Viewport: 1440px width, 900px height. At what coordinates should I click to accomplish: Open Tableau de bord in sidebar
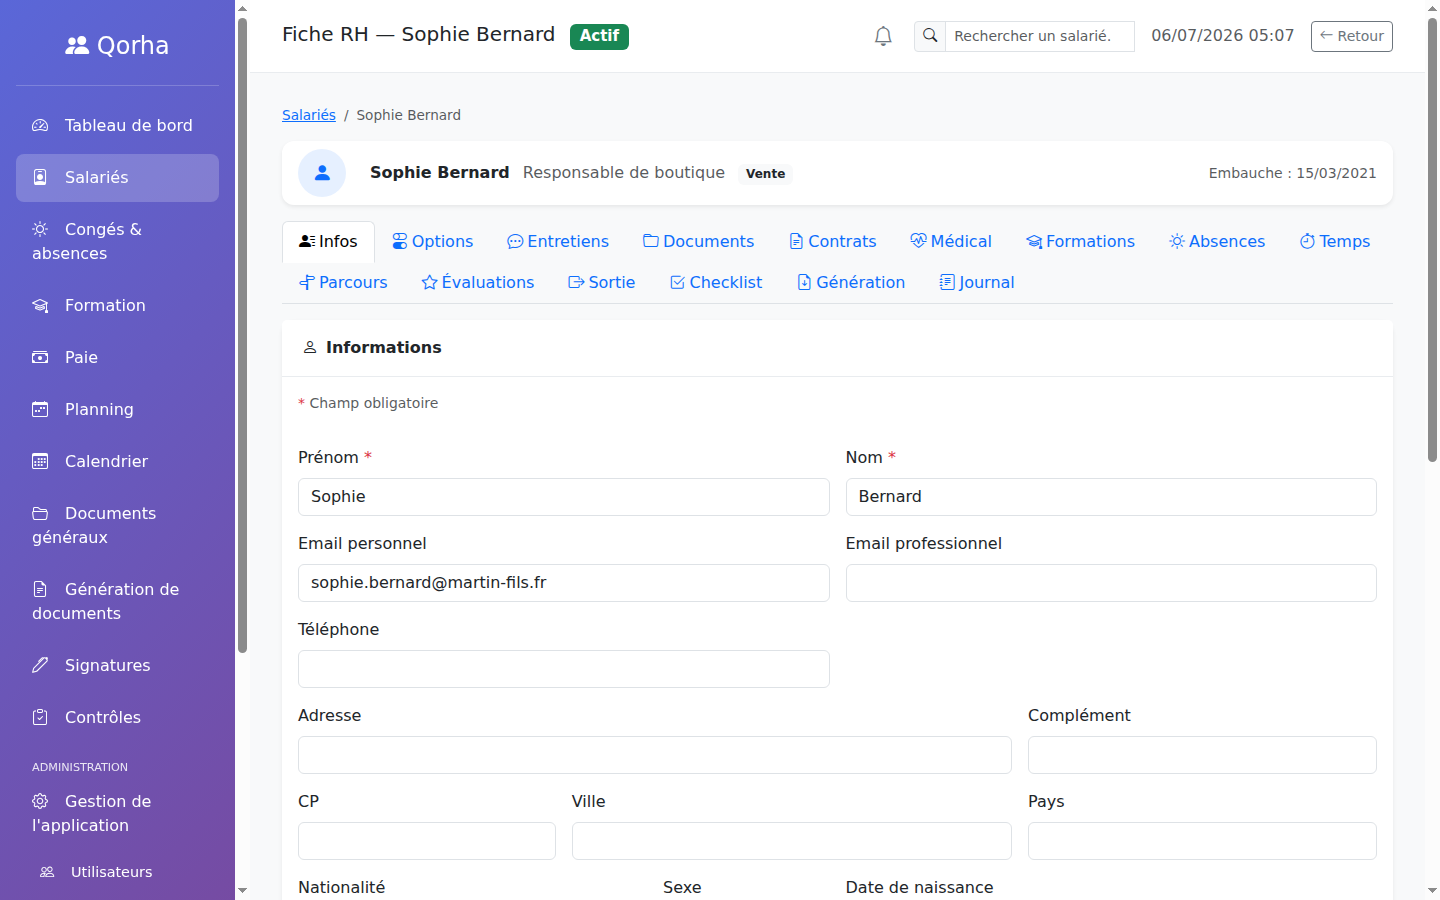[x=117, y=126]
